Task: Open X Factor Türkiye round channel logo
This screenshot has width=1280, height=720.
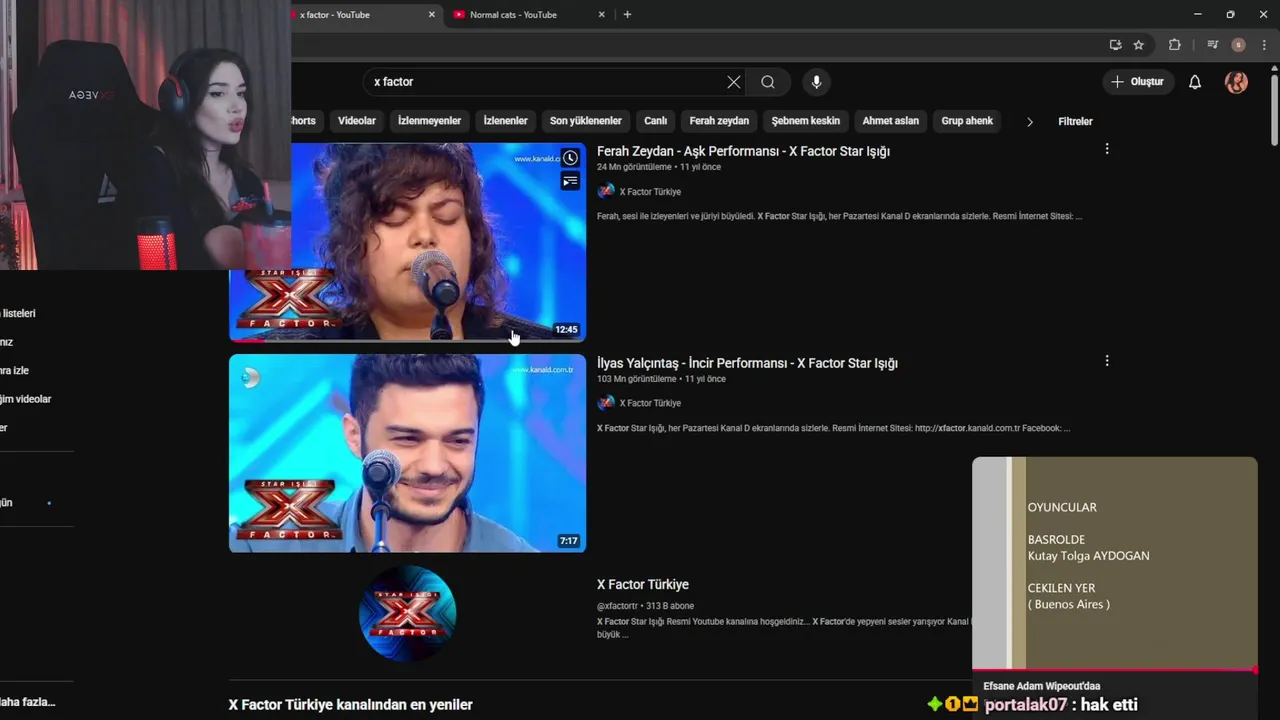Action: click(x=407, y=613)
